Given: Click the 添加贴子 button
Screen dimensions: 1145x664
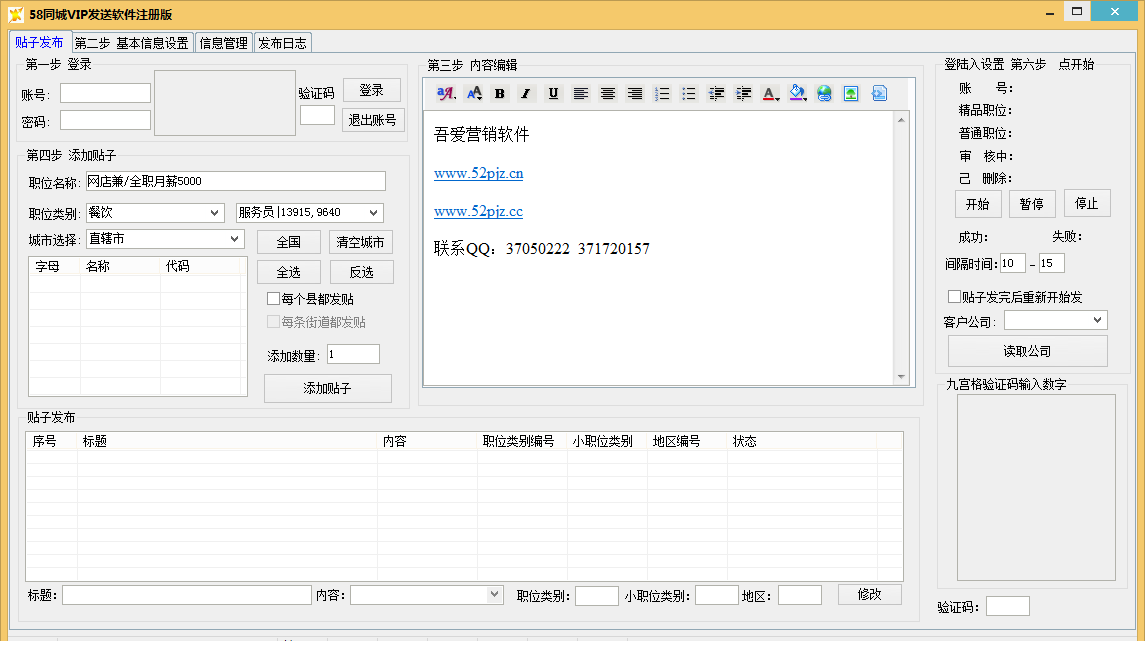Looking at the screenshot, I should point(327,389).
